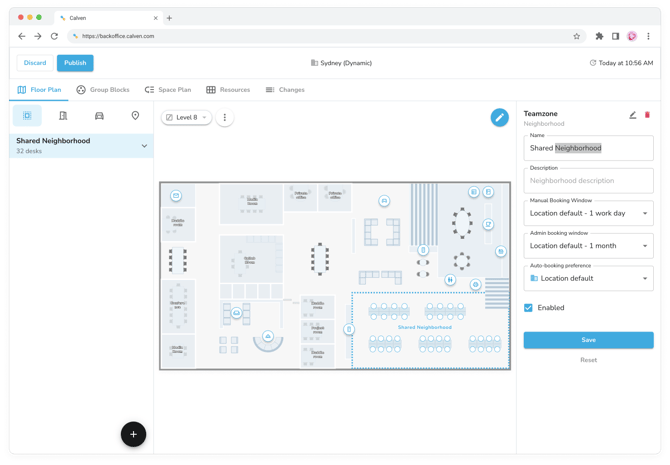
Task: Select the parking car icon in sidebar
Action: [99, 116]
